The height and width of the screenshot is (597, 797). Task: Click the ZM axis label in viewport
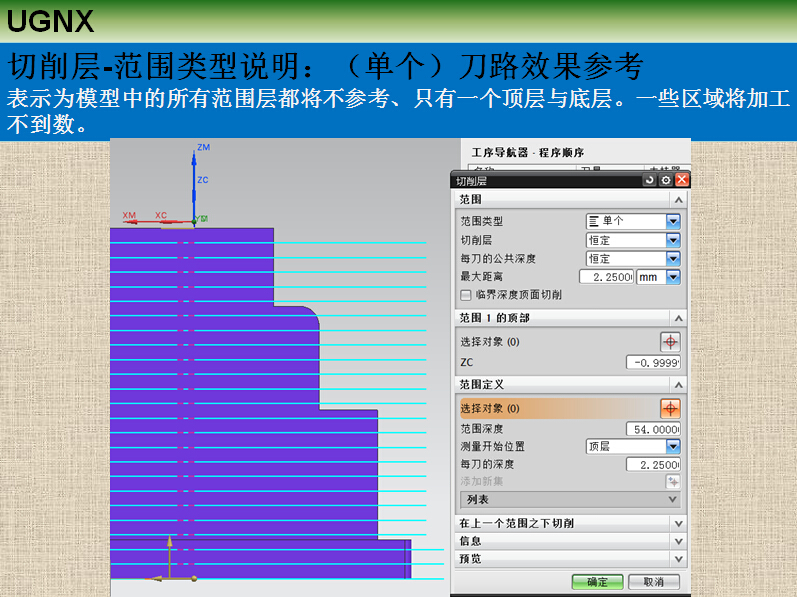click(x=203, y=147)
